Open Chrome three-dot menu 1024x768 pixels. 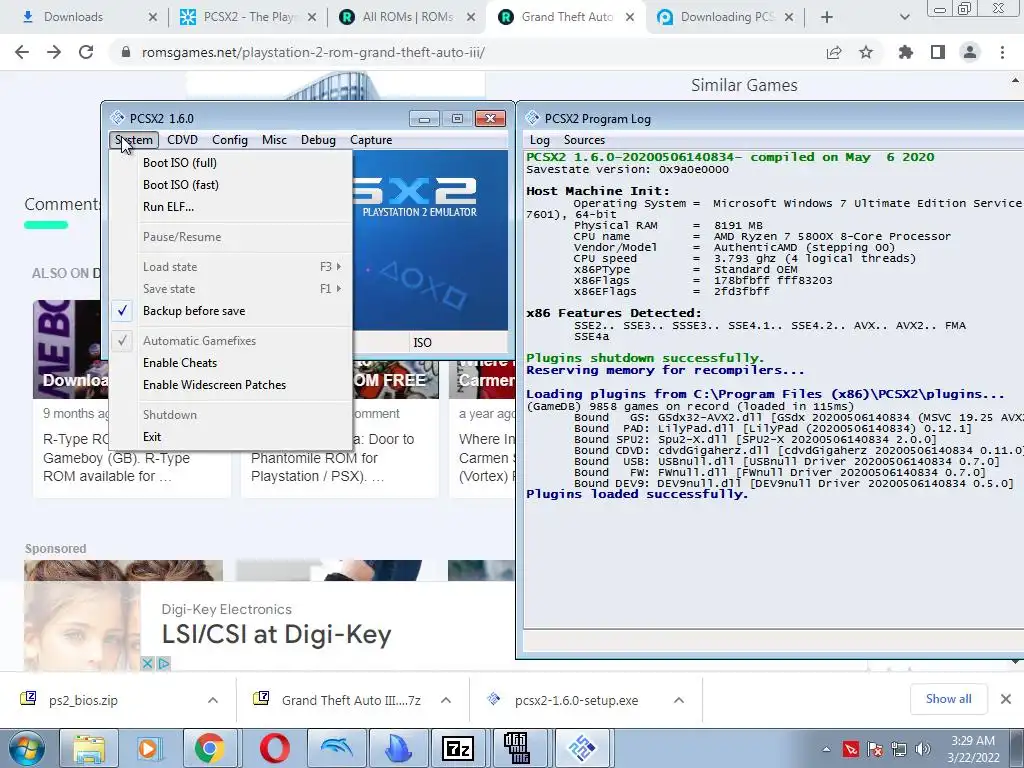(x=1002, y=52)
